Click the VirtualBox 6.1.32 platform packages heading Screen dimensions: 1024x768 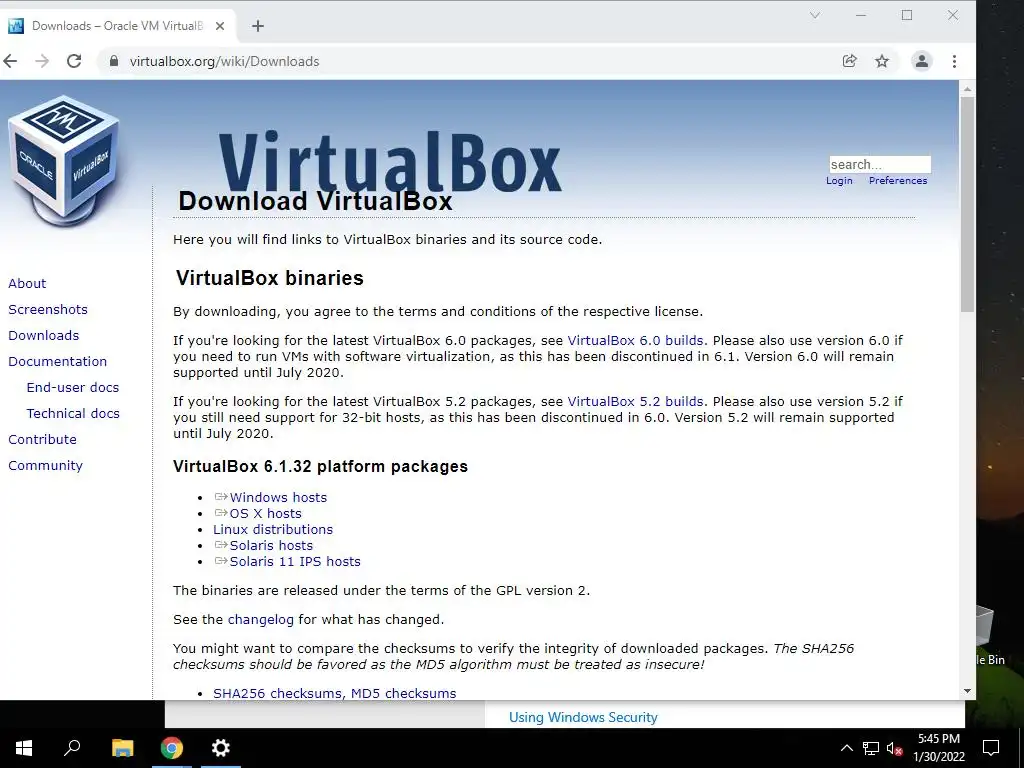pyautogui.click(x=321, y=466)
